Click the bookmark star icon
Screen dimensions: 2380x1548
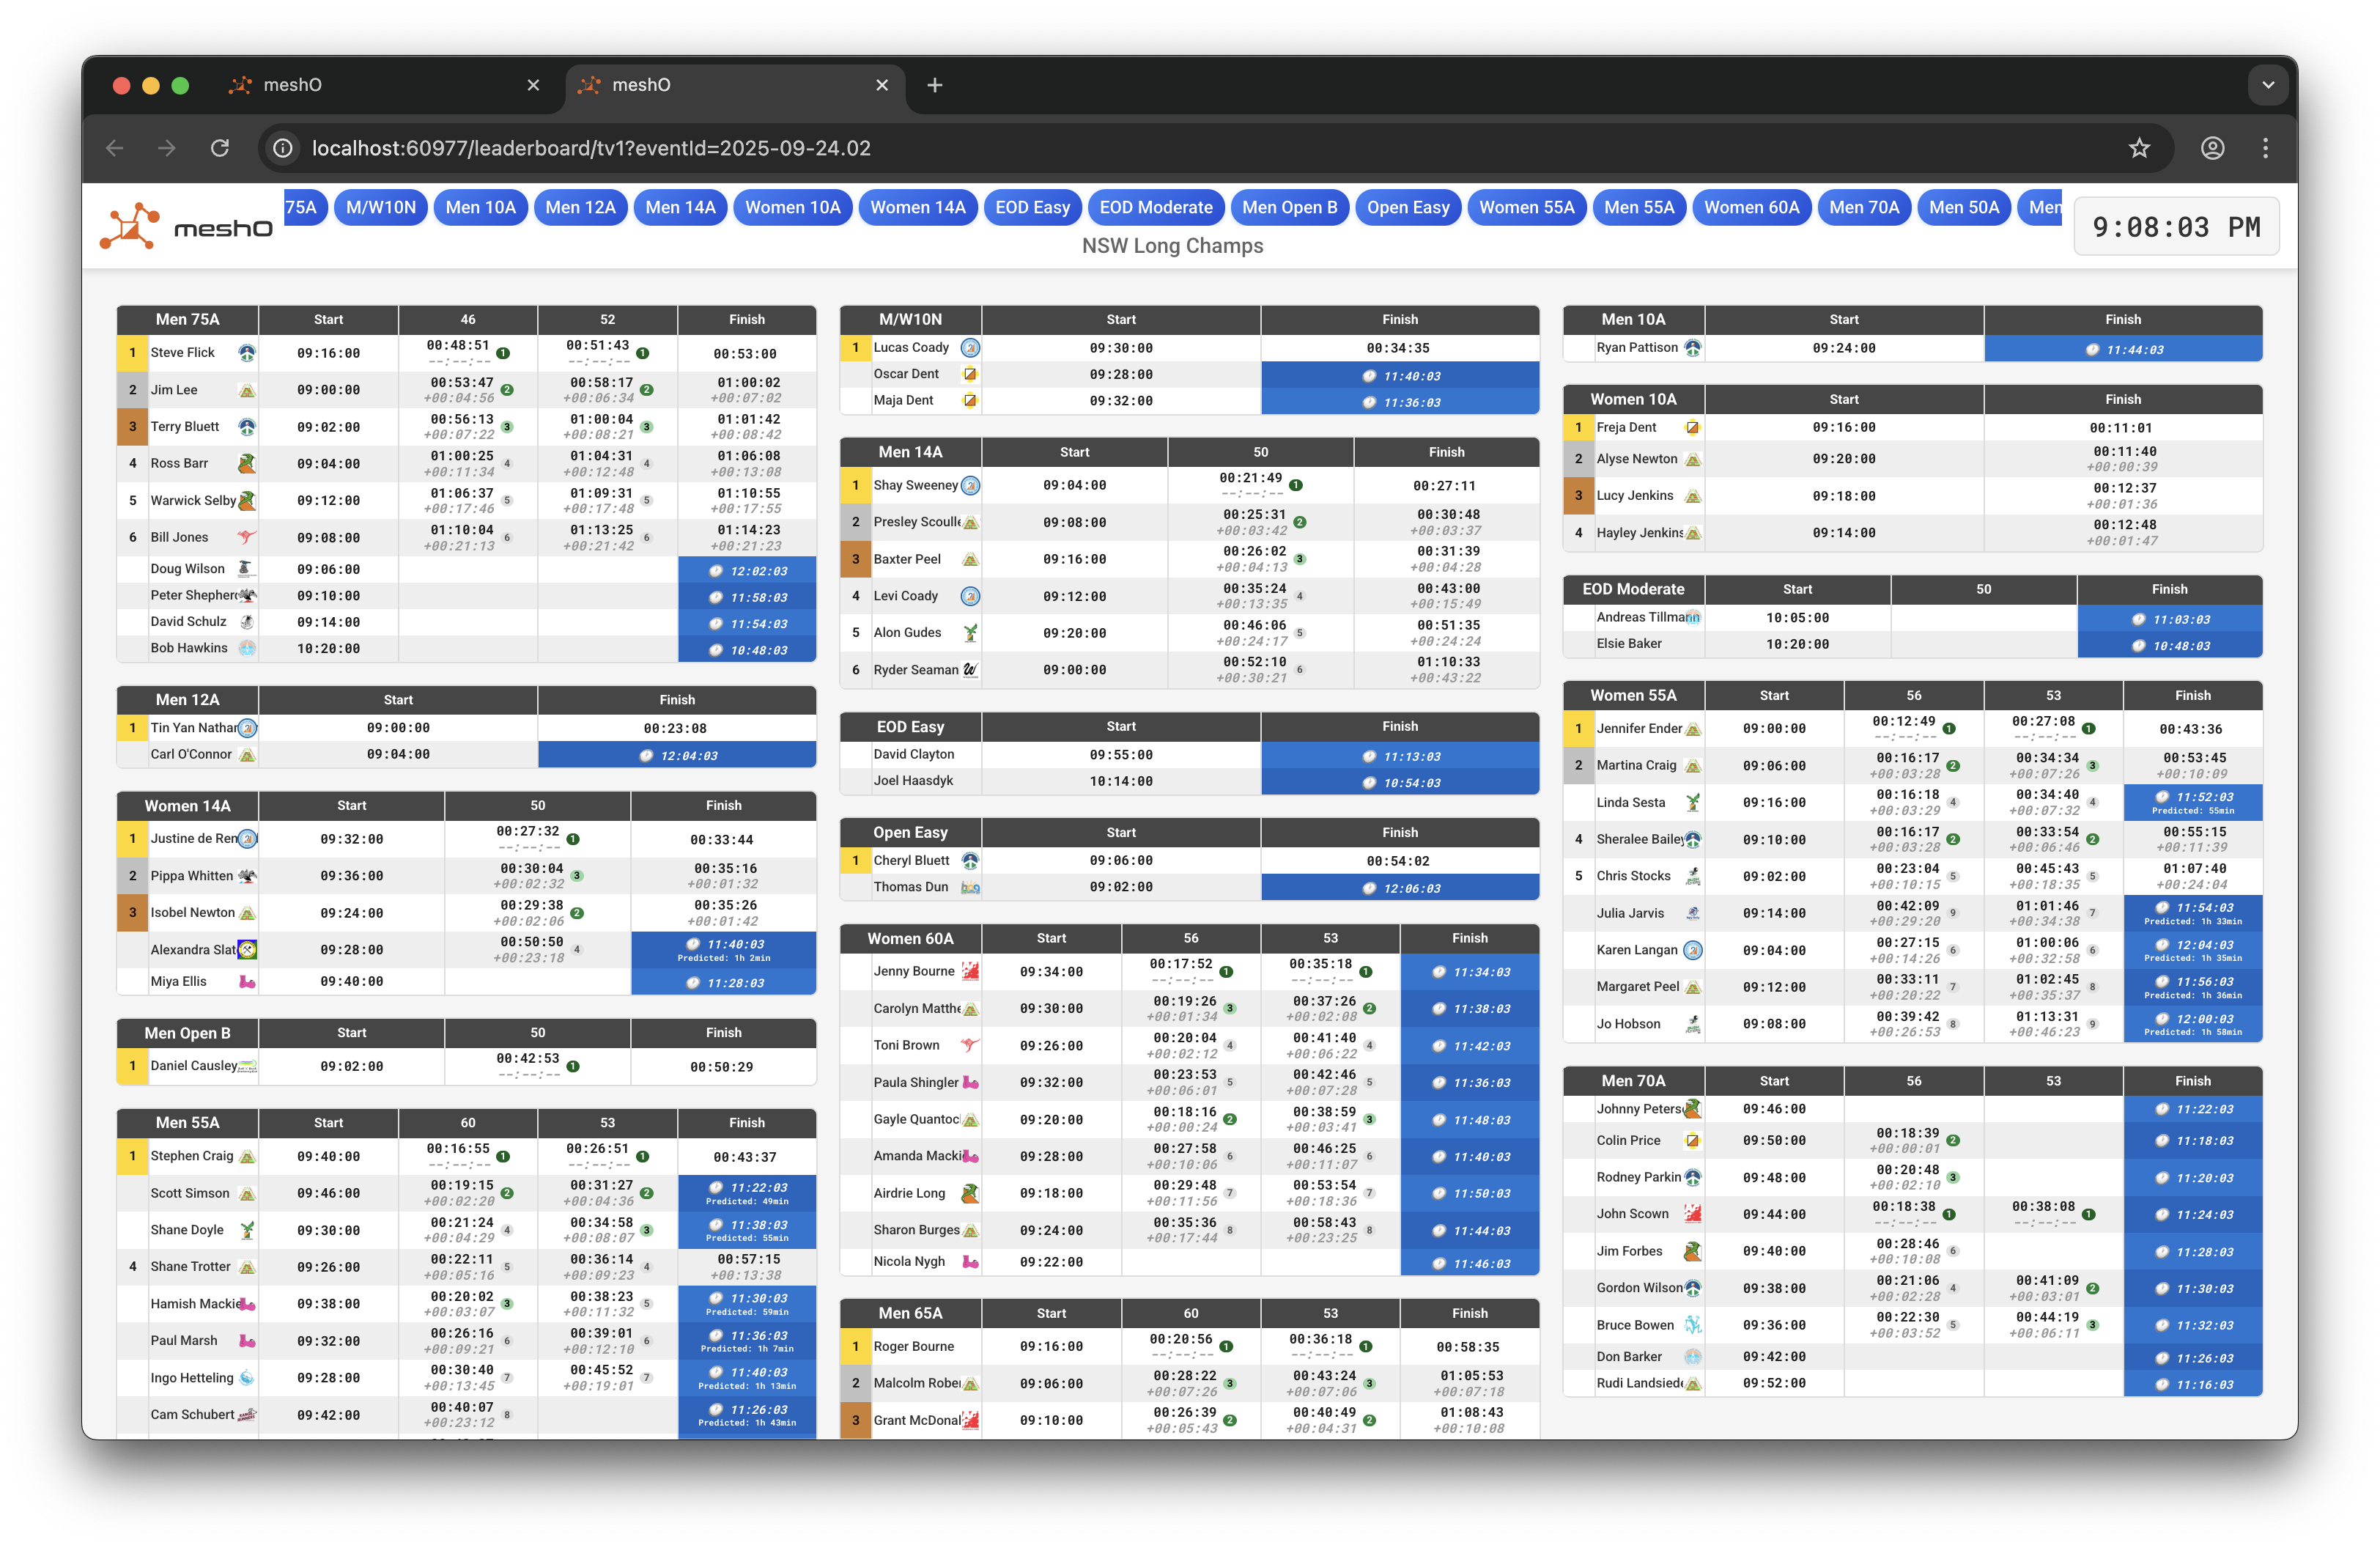(2139, 148)
